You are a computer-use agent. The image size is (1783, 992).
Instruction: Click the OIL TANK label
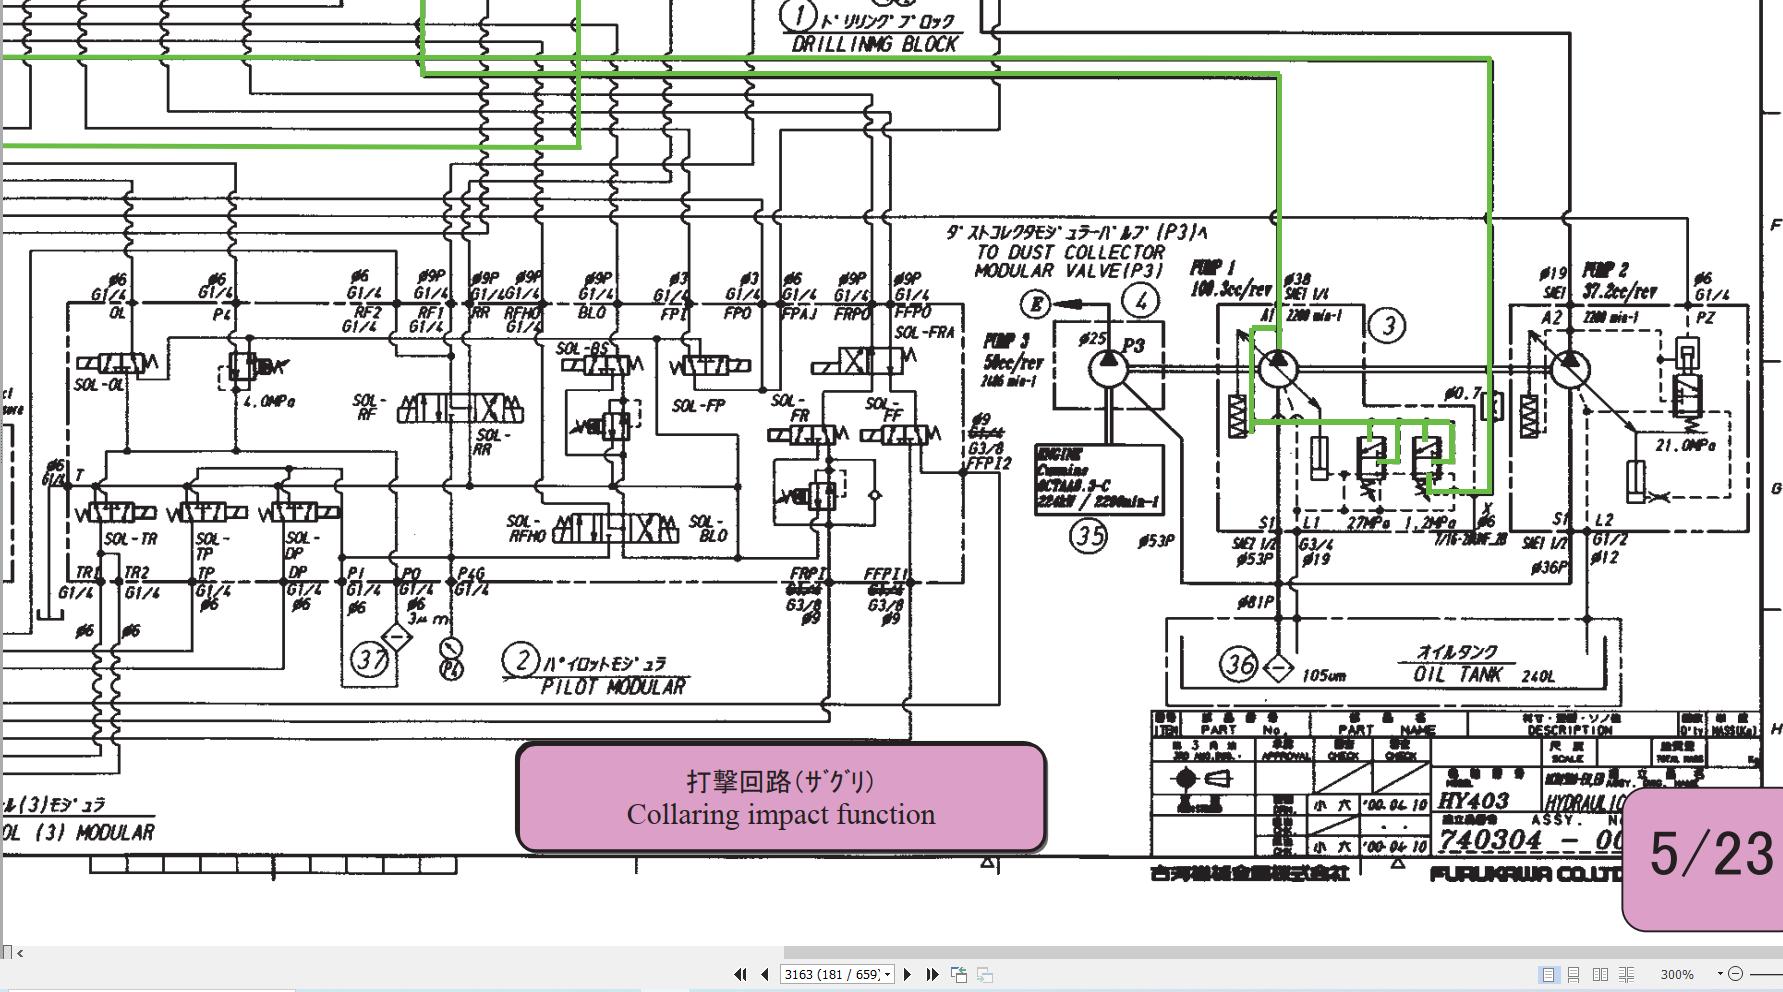(x=1458, y=674)
